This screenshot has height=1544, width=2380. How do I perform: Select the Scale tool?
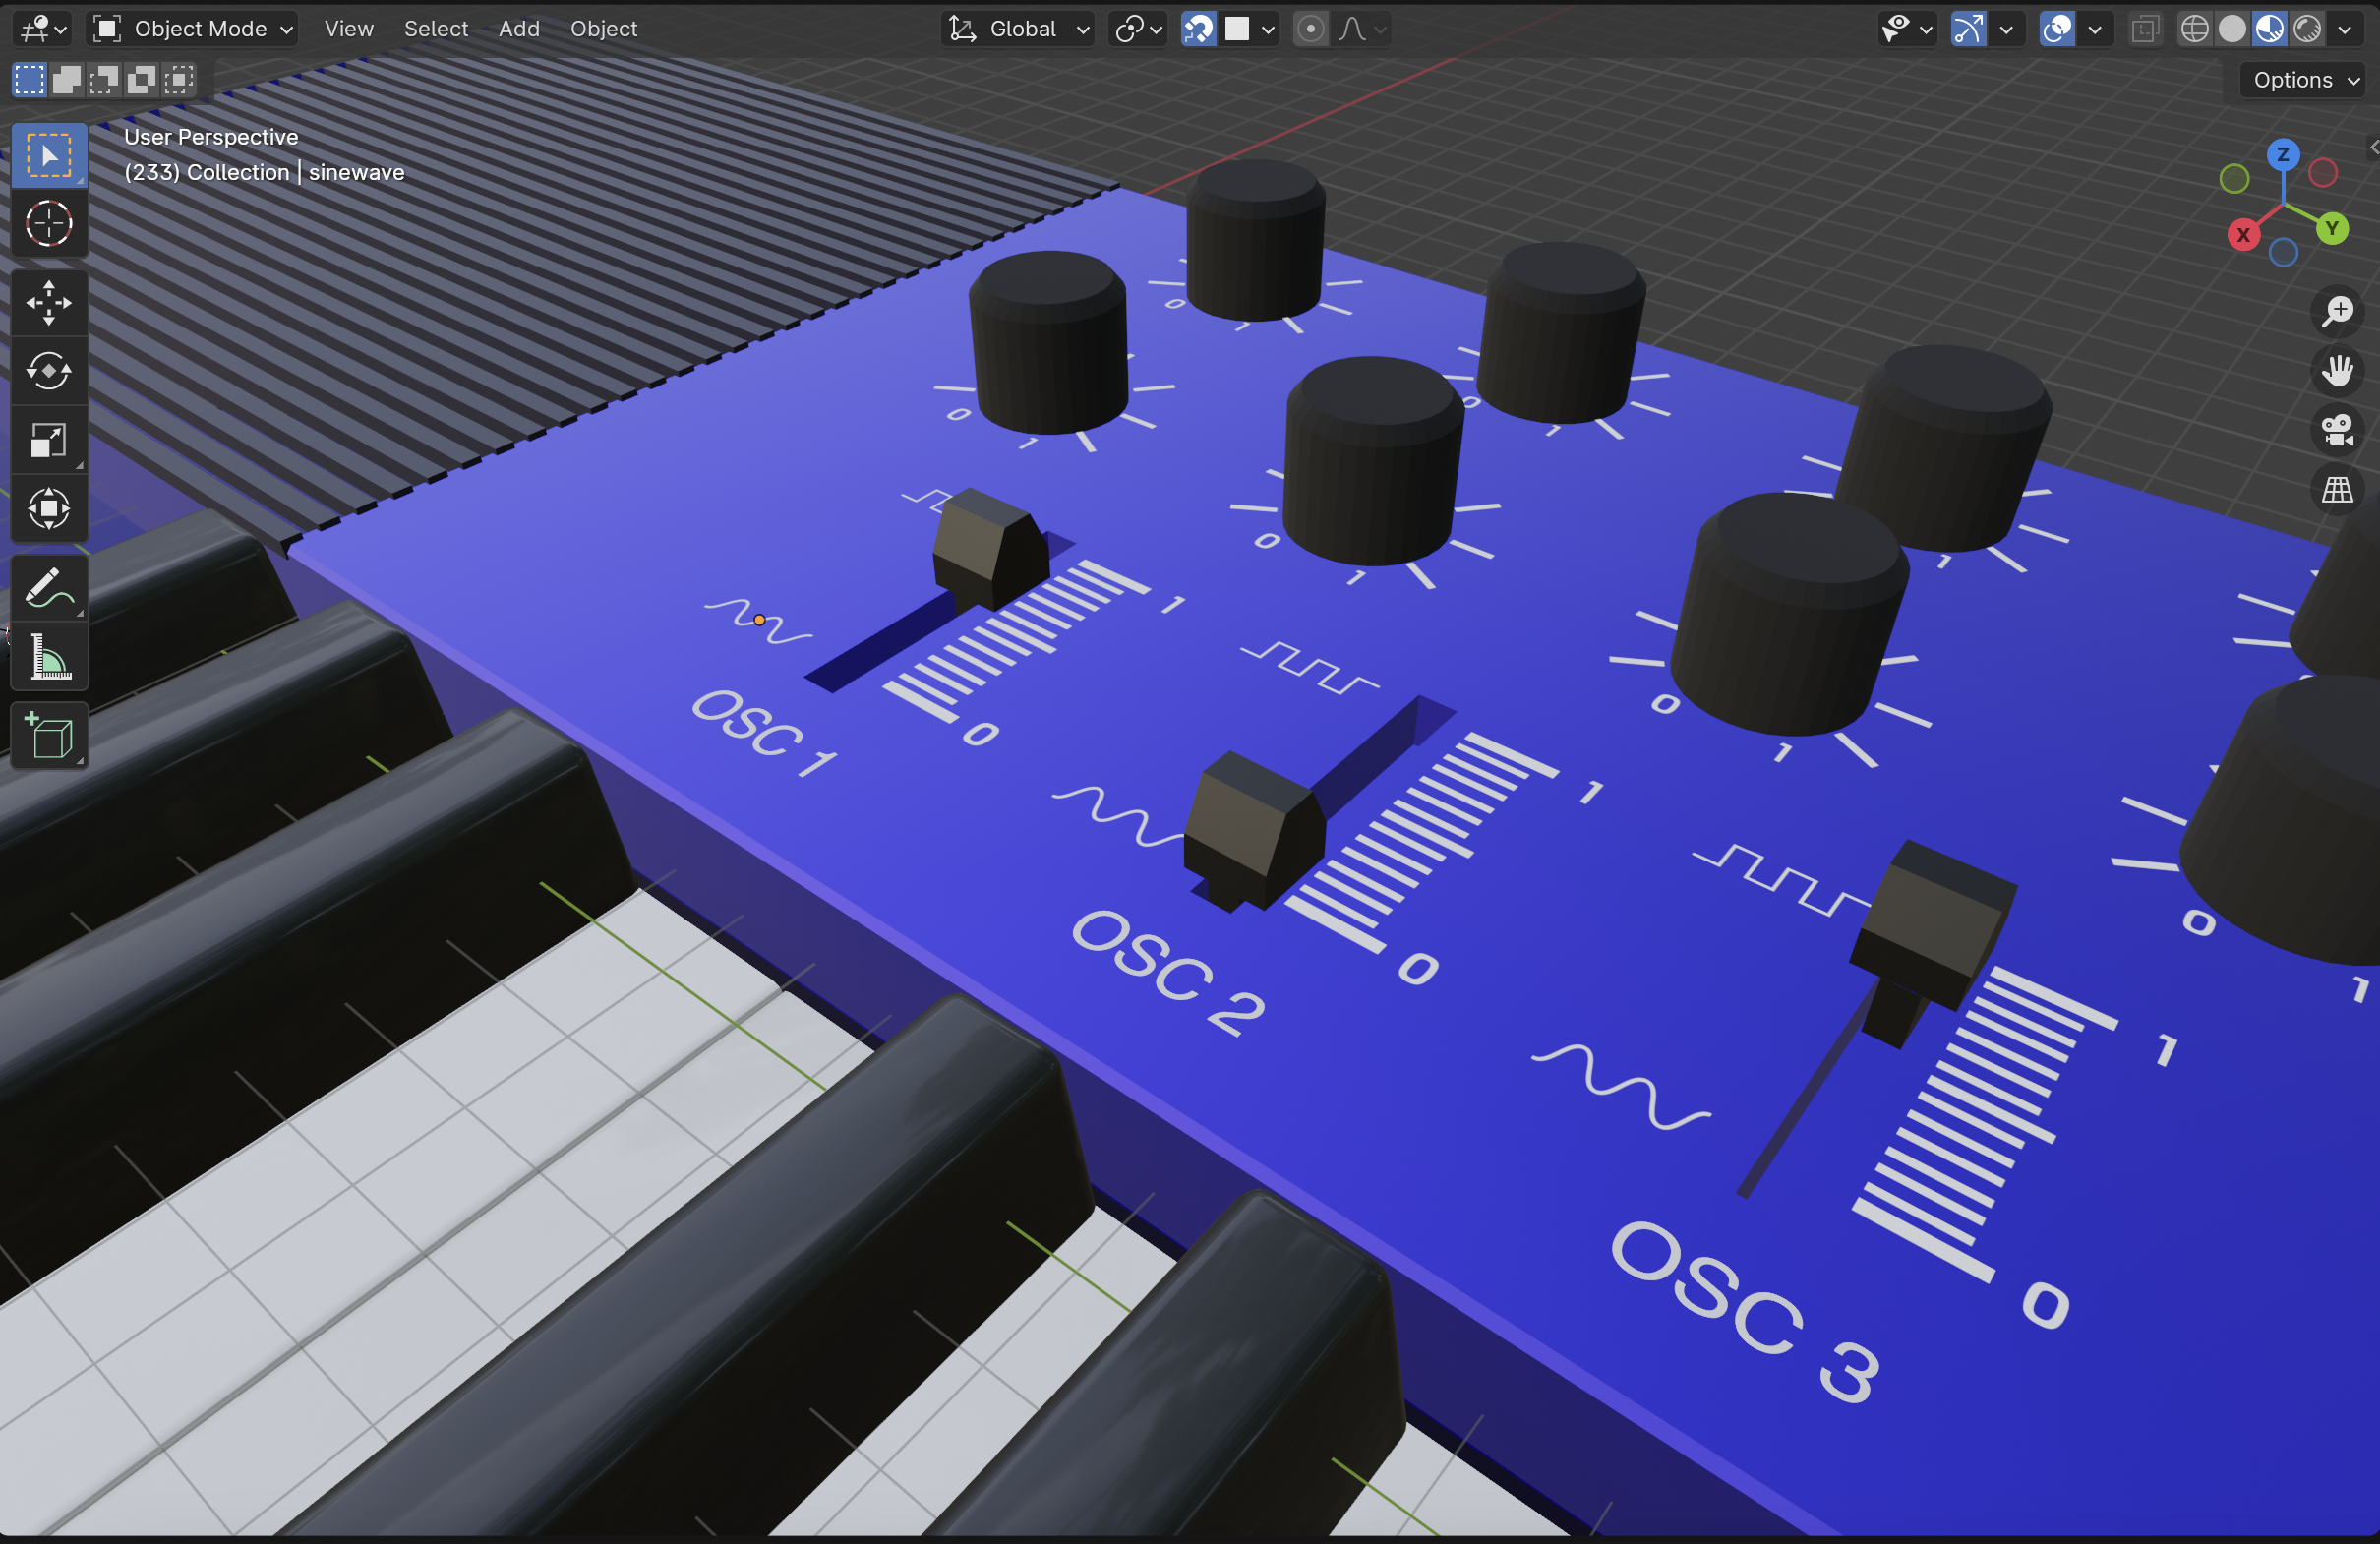click(x=49, y=440)
